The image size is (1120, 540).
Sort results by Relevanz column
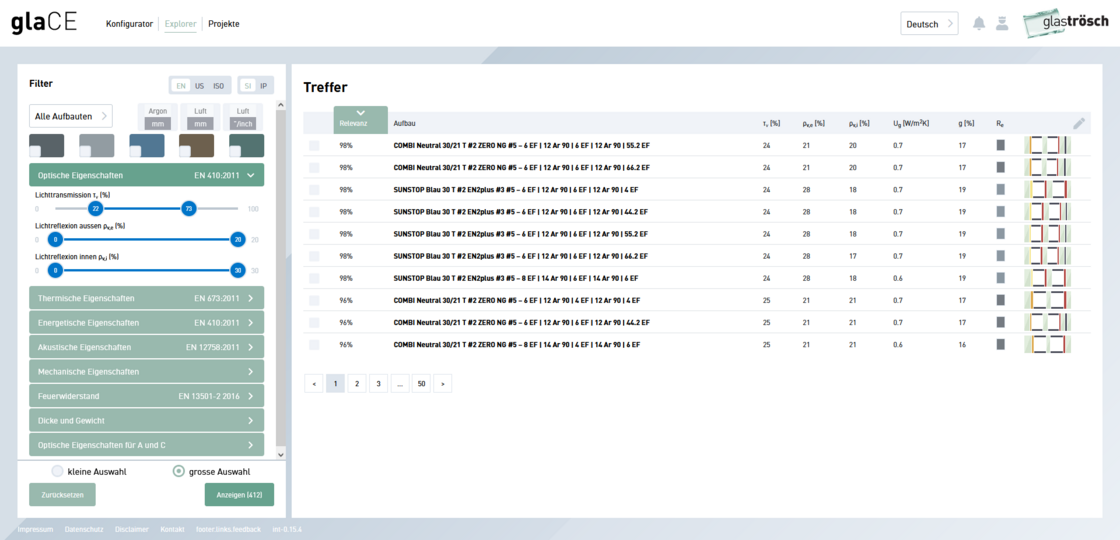pos(361,119)
